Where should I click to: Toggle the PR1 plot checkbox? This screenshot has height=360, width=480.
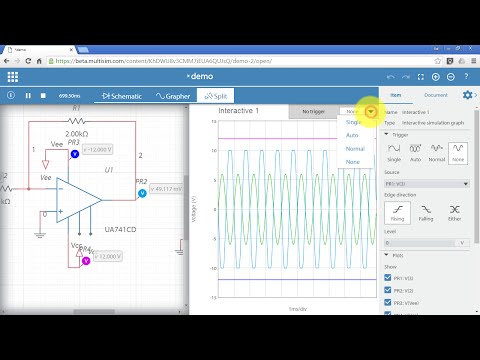pos(387,277)
